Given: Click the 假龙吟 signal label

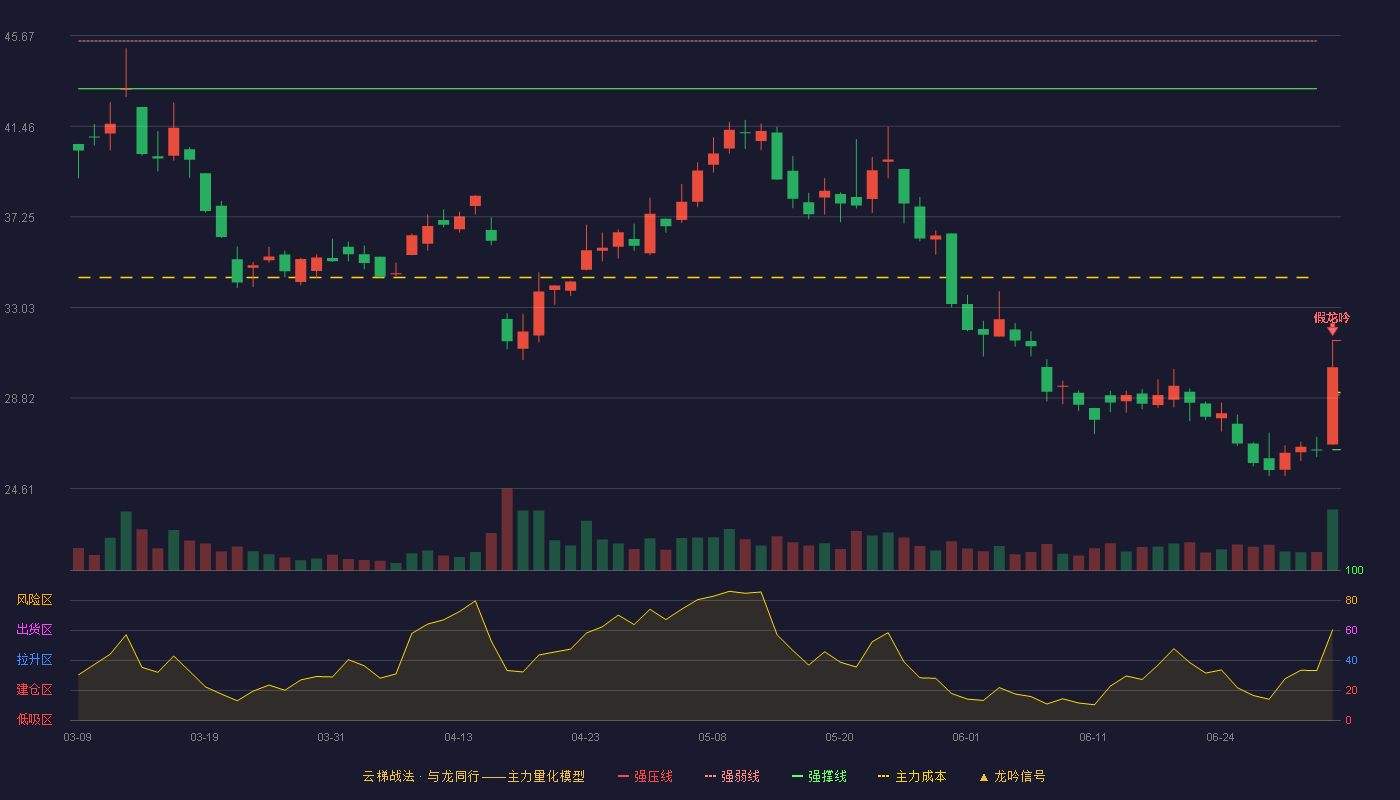Looking at the screenshot, I should point(1332,318).
